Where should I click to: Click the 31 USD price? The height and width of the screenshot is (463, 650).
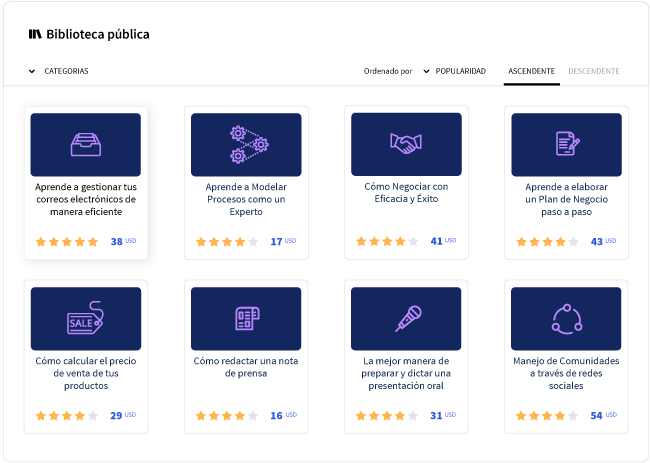click(443, 415)
